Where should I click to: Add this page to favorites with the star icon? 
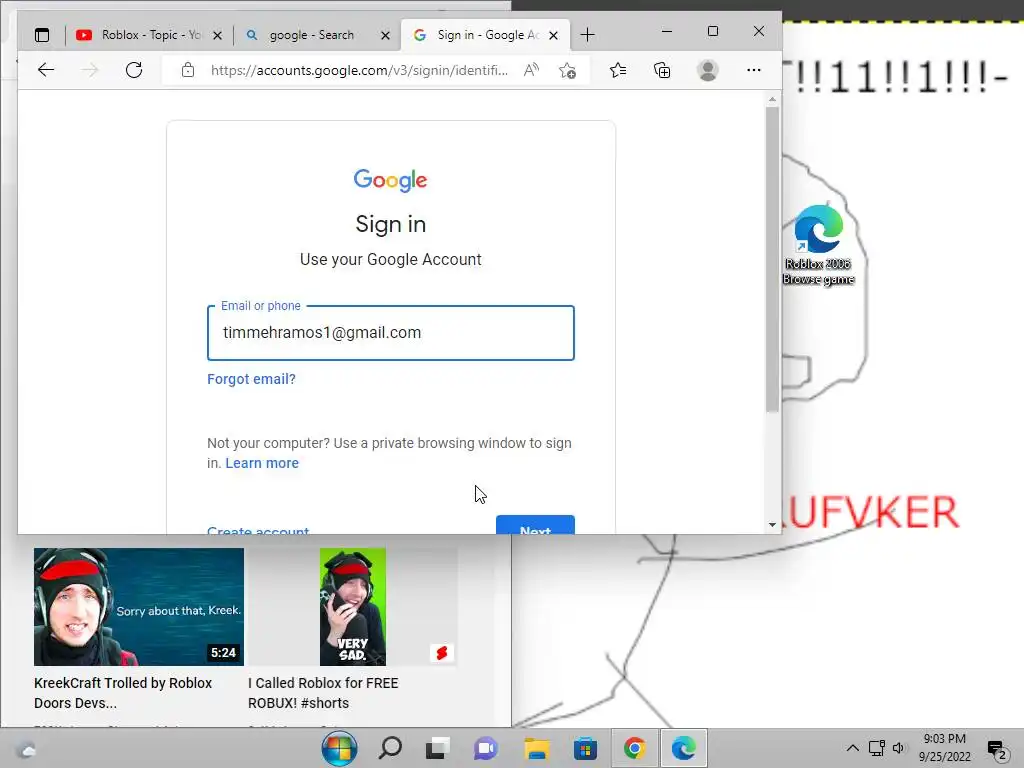568,70
